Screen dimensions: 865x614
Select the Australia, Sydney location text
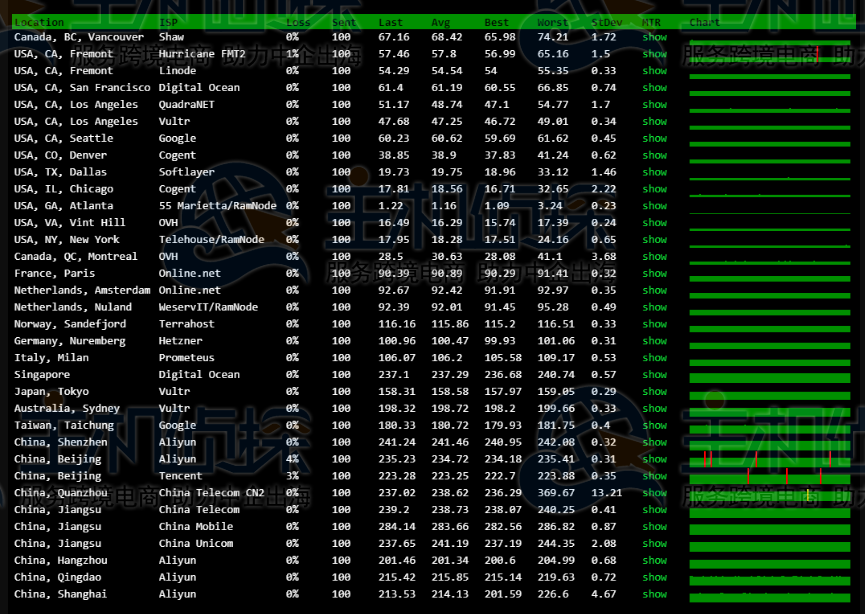[x=66, y=408]
